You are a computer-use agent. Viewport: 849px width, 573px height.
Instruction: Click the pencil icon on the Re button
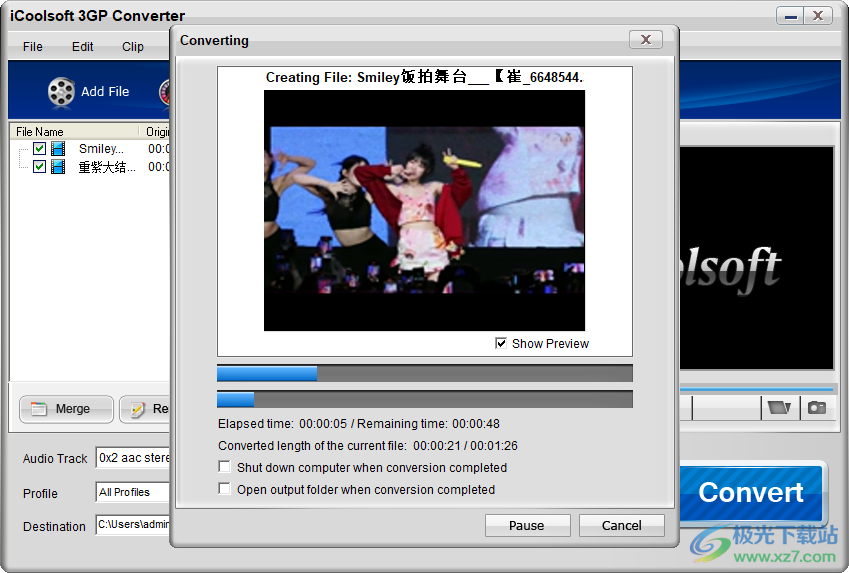tap(138, 409)
